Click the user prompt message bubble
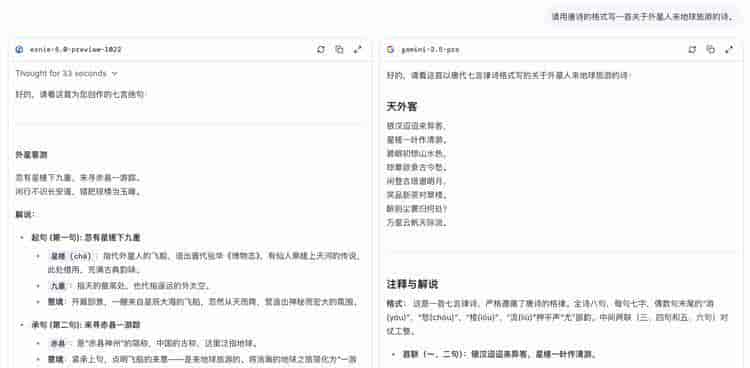The height and width of the screenshot is (368, 750). coord(642,17)
